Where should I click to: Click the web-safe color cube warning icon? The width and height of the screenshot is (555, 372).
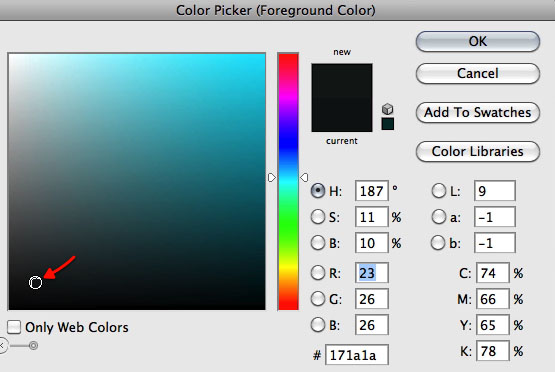388,109
